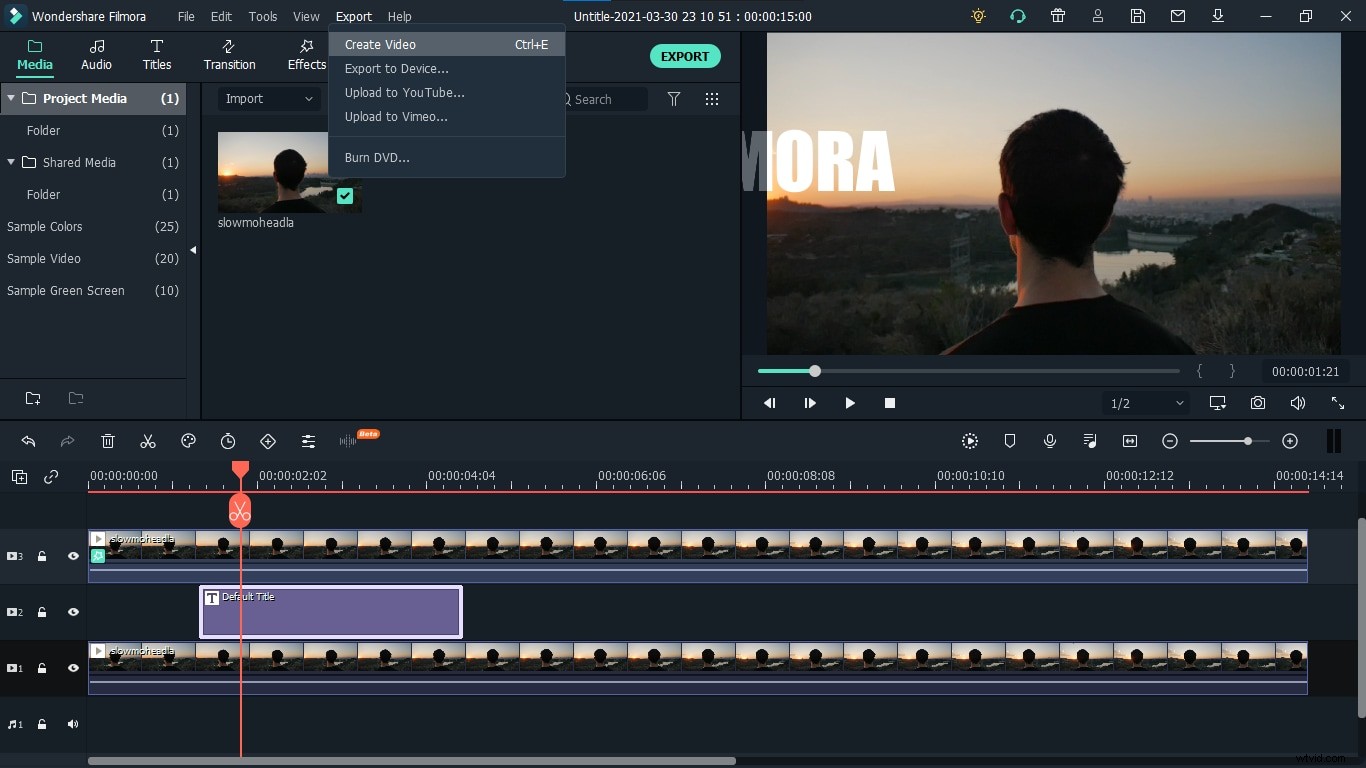Select Create Video from Export menu
Image resolution: width=1366 pixels, height=768 pixels.
pyautogui.click(x=381, y=44)
